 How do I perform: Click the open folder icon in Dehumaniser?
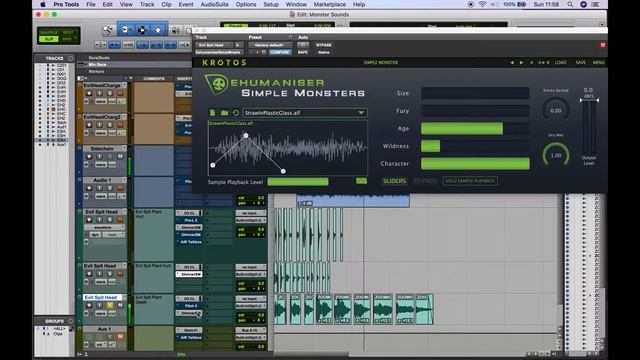[x=224, y=113]
